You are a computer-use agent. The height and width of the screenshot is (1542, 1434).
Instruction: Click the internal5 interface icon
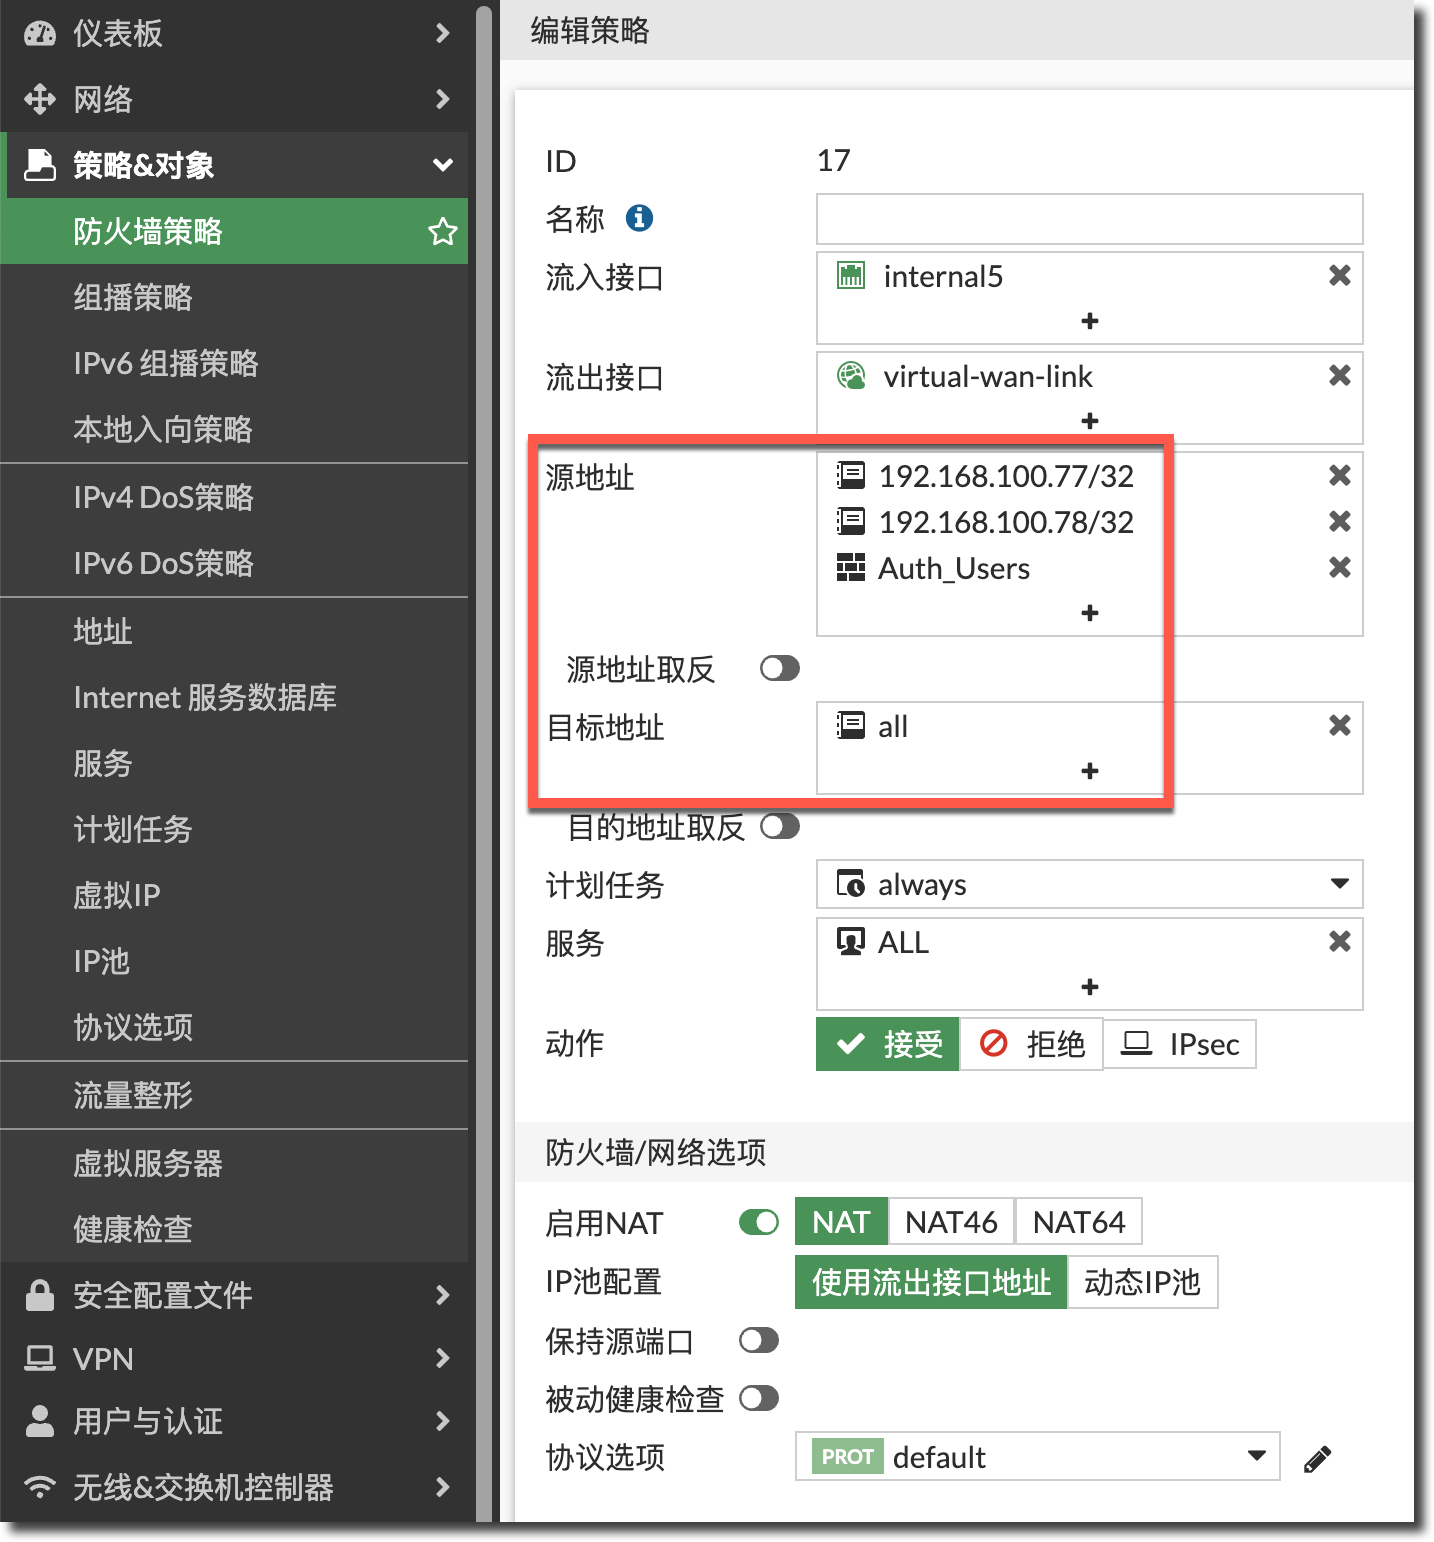coord(850,275)
